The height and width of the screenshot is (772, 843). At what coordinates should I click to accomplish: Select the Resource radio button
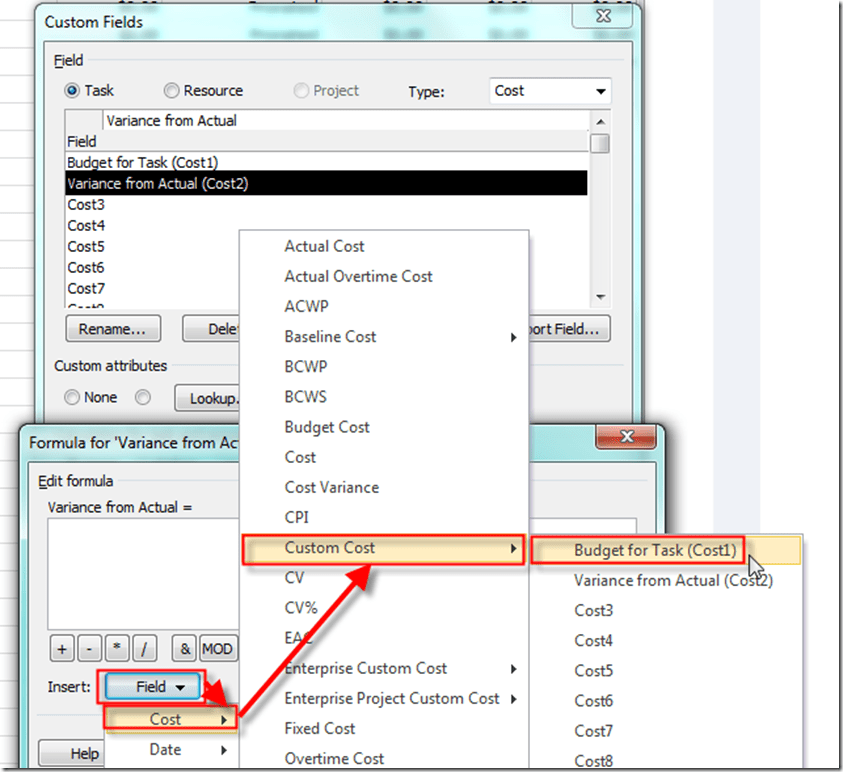pyautogui.click(x=171, y=91)
